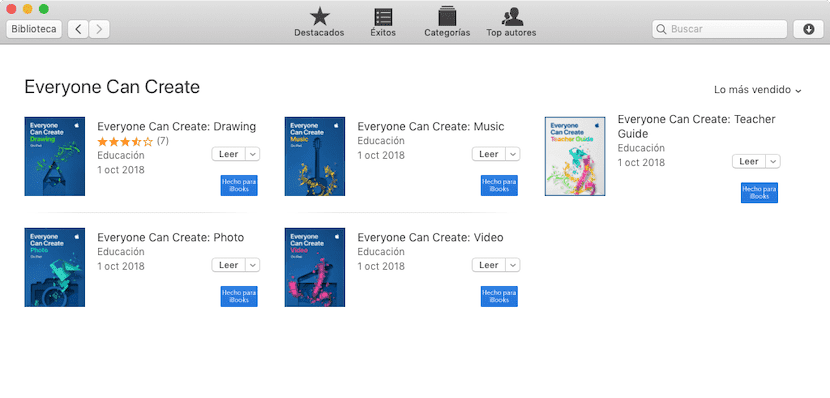Go back with the left chevron
The height and width of the screenshot is (398, 830).
point(78,29)
